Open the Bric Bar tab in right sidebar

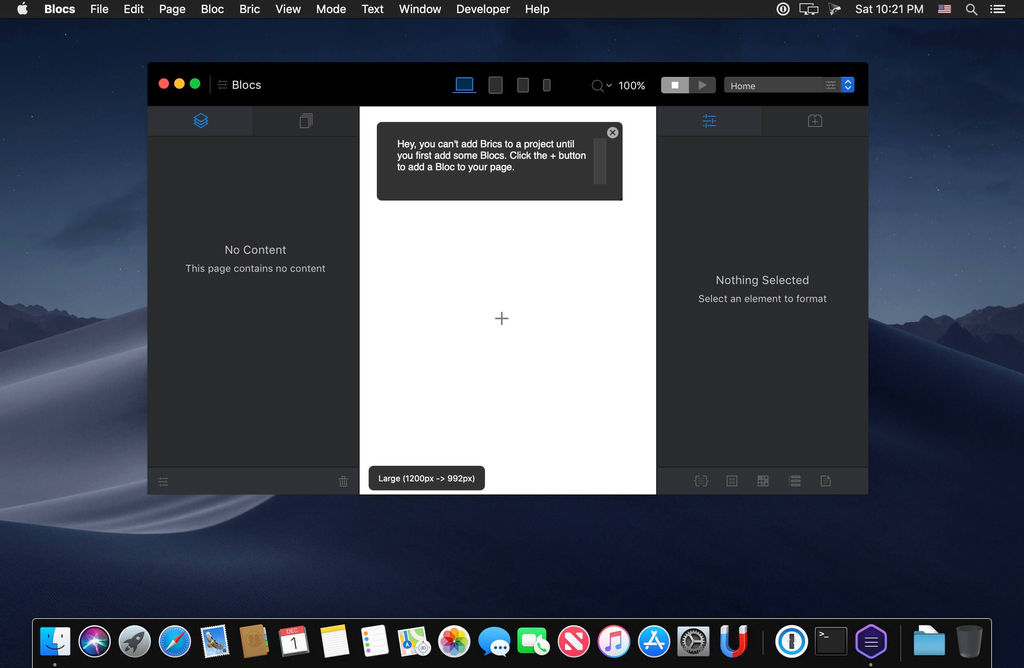(x=814, y=121)
